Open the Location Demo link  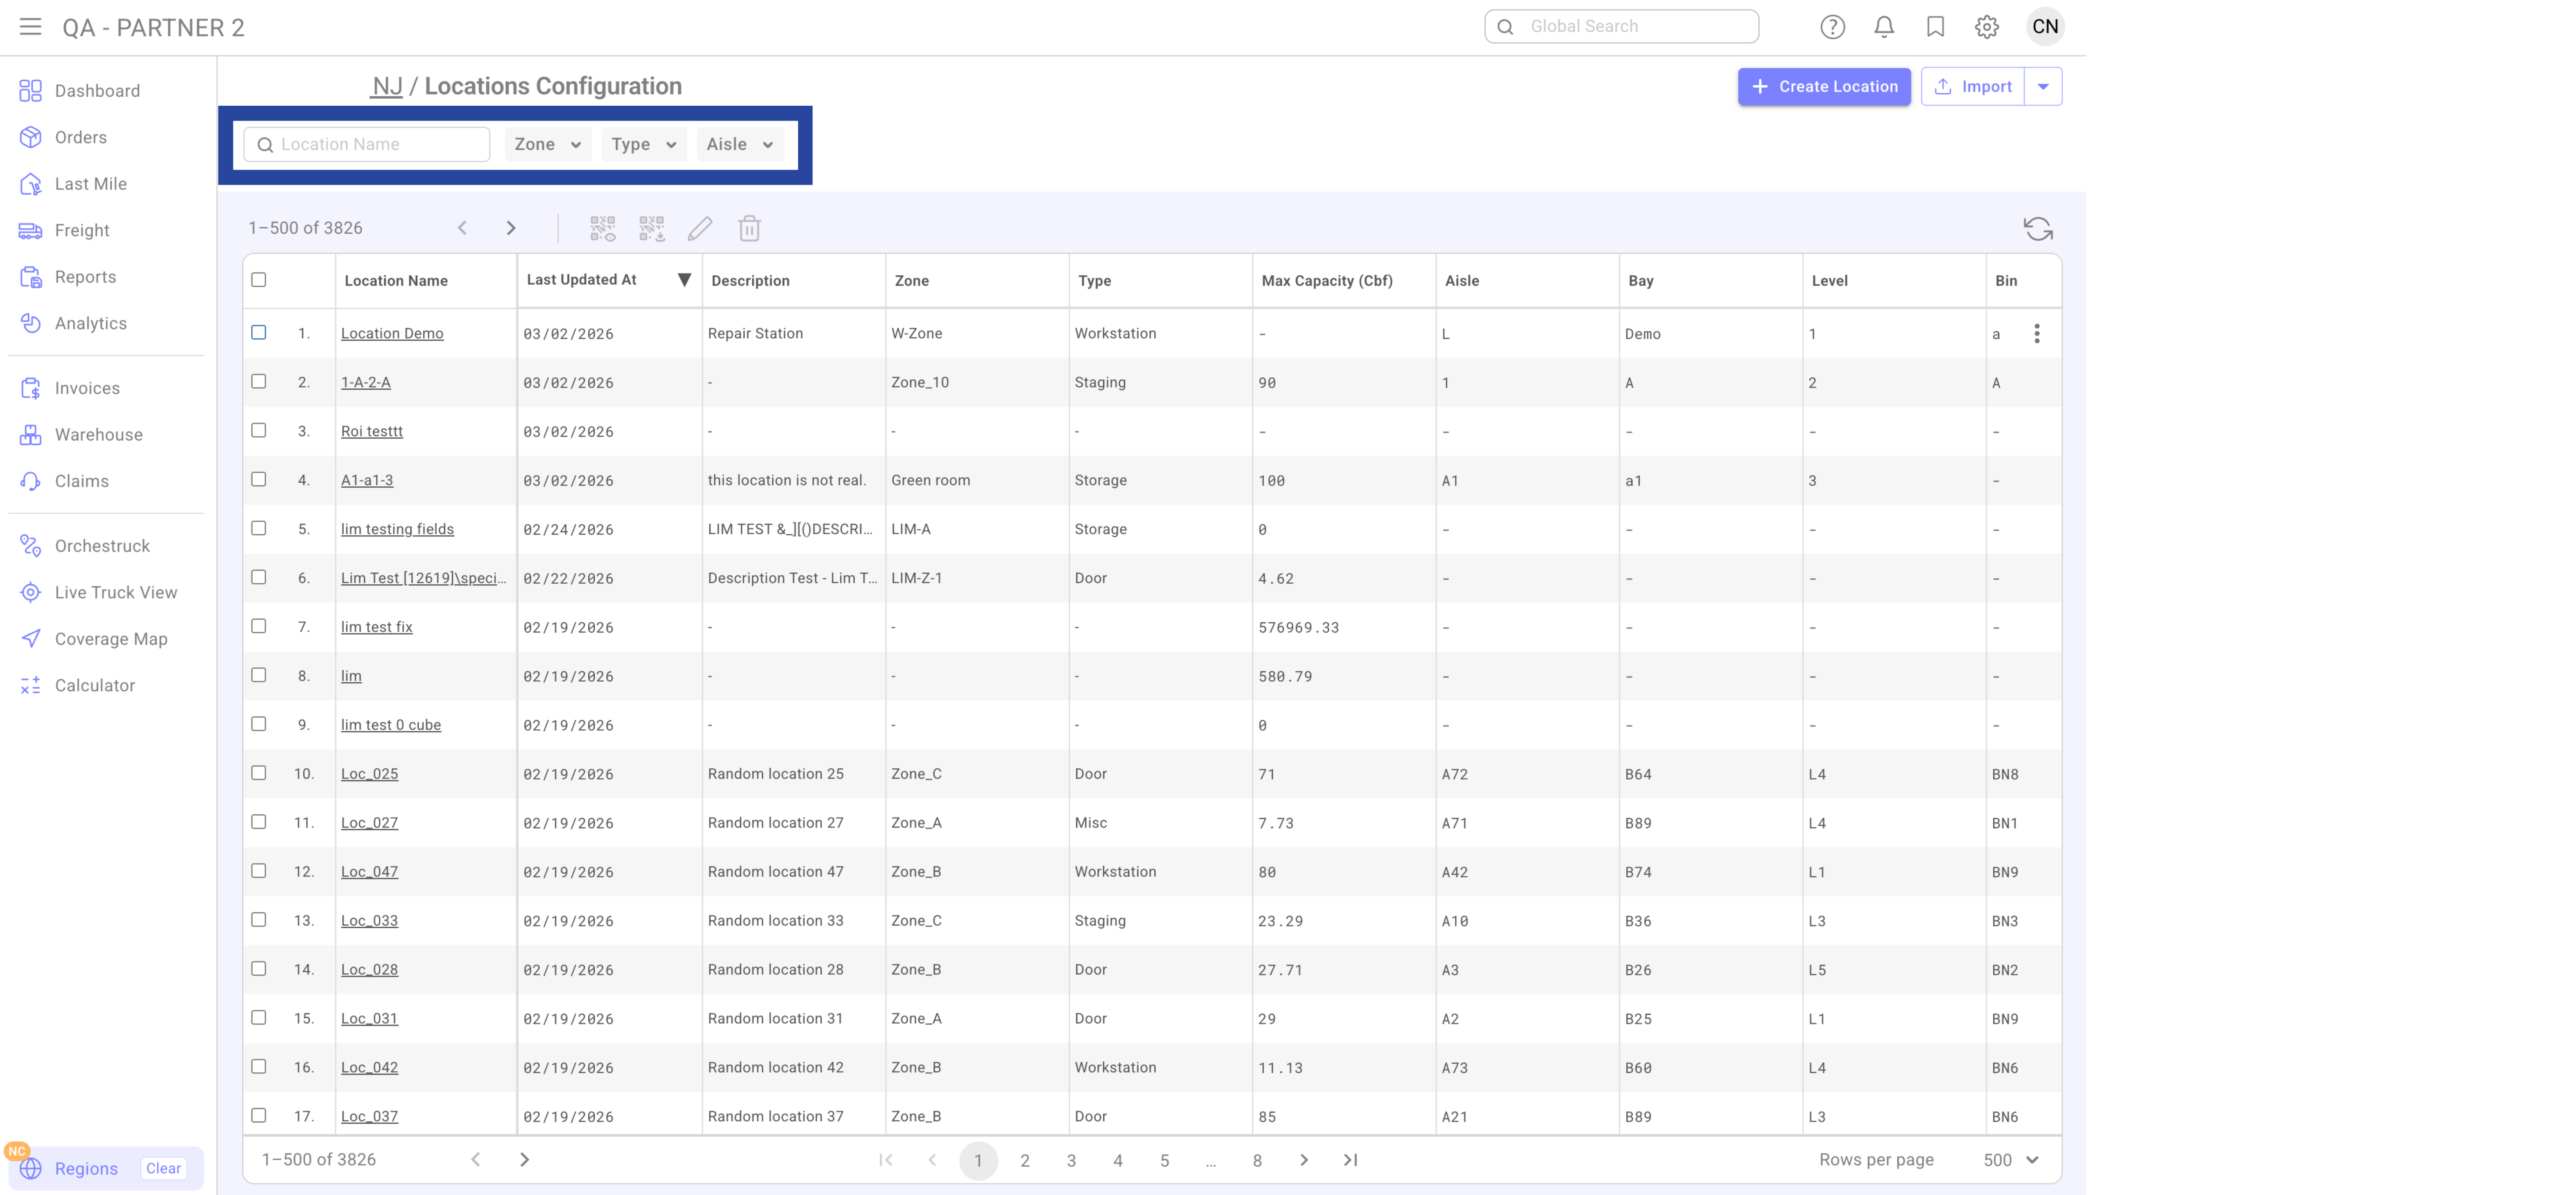pyautogui.click(x=392, y=334)
